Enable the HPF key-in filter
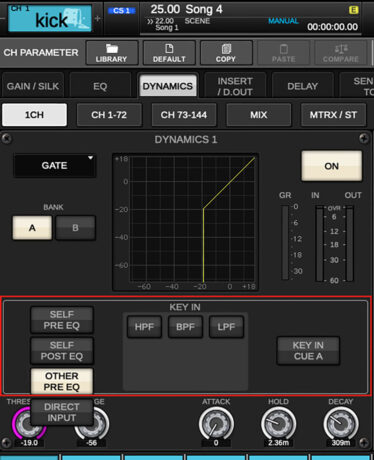The width and height of the screenshot is (374, 460). click(144, 327)
